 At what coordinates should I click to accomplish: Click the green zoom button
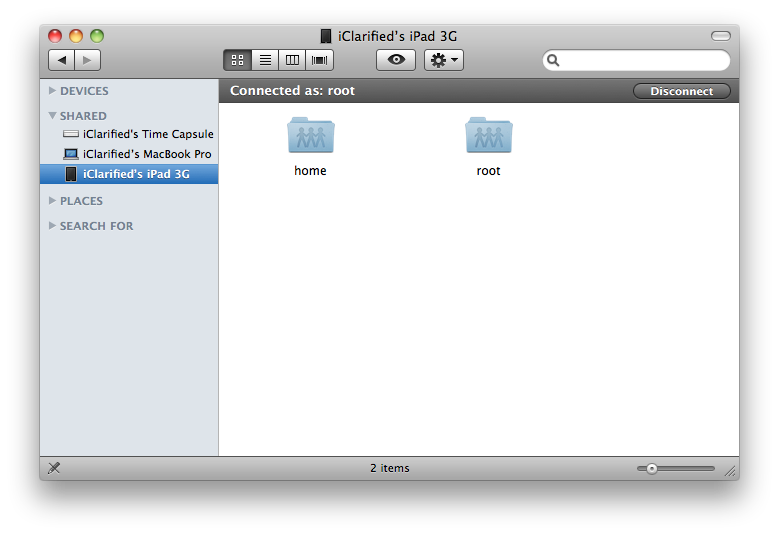[97, 36]
